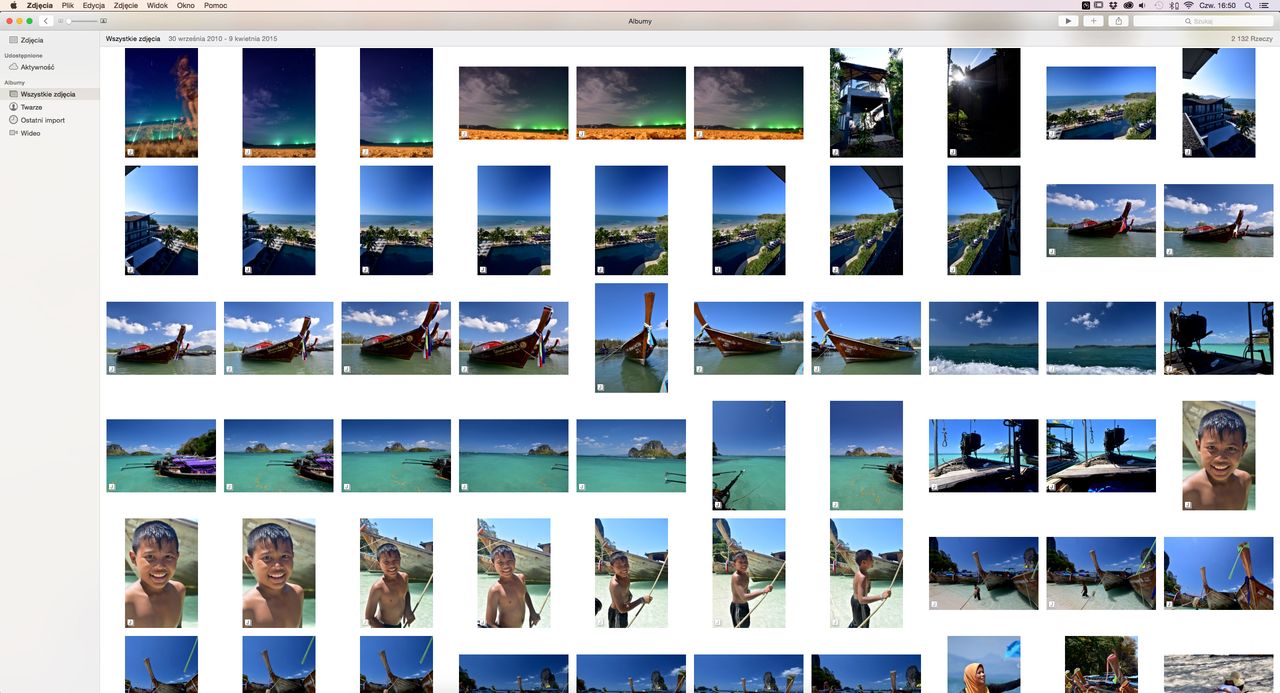Click the small-thumbnail icon left of zoom slider
Image resolution: width=1280 pixels, height=693 pixels.
click(60, 21)
